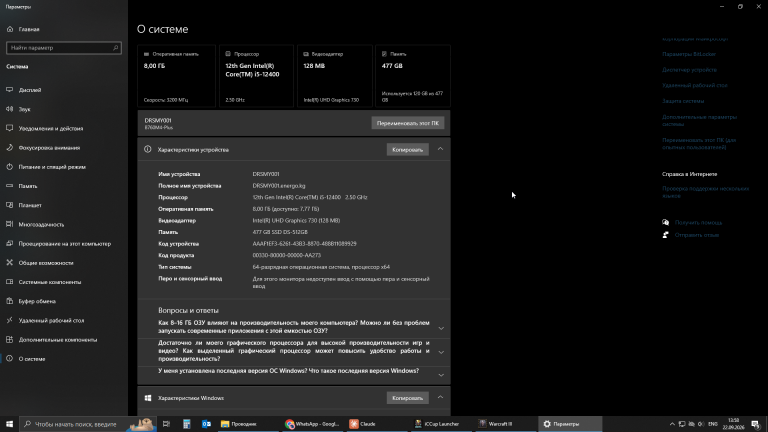Show hidden tray icons chevron
The image size is (768, 432).
672,424
